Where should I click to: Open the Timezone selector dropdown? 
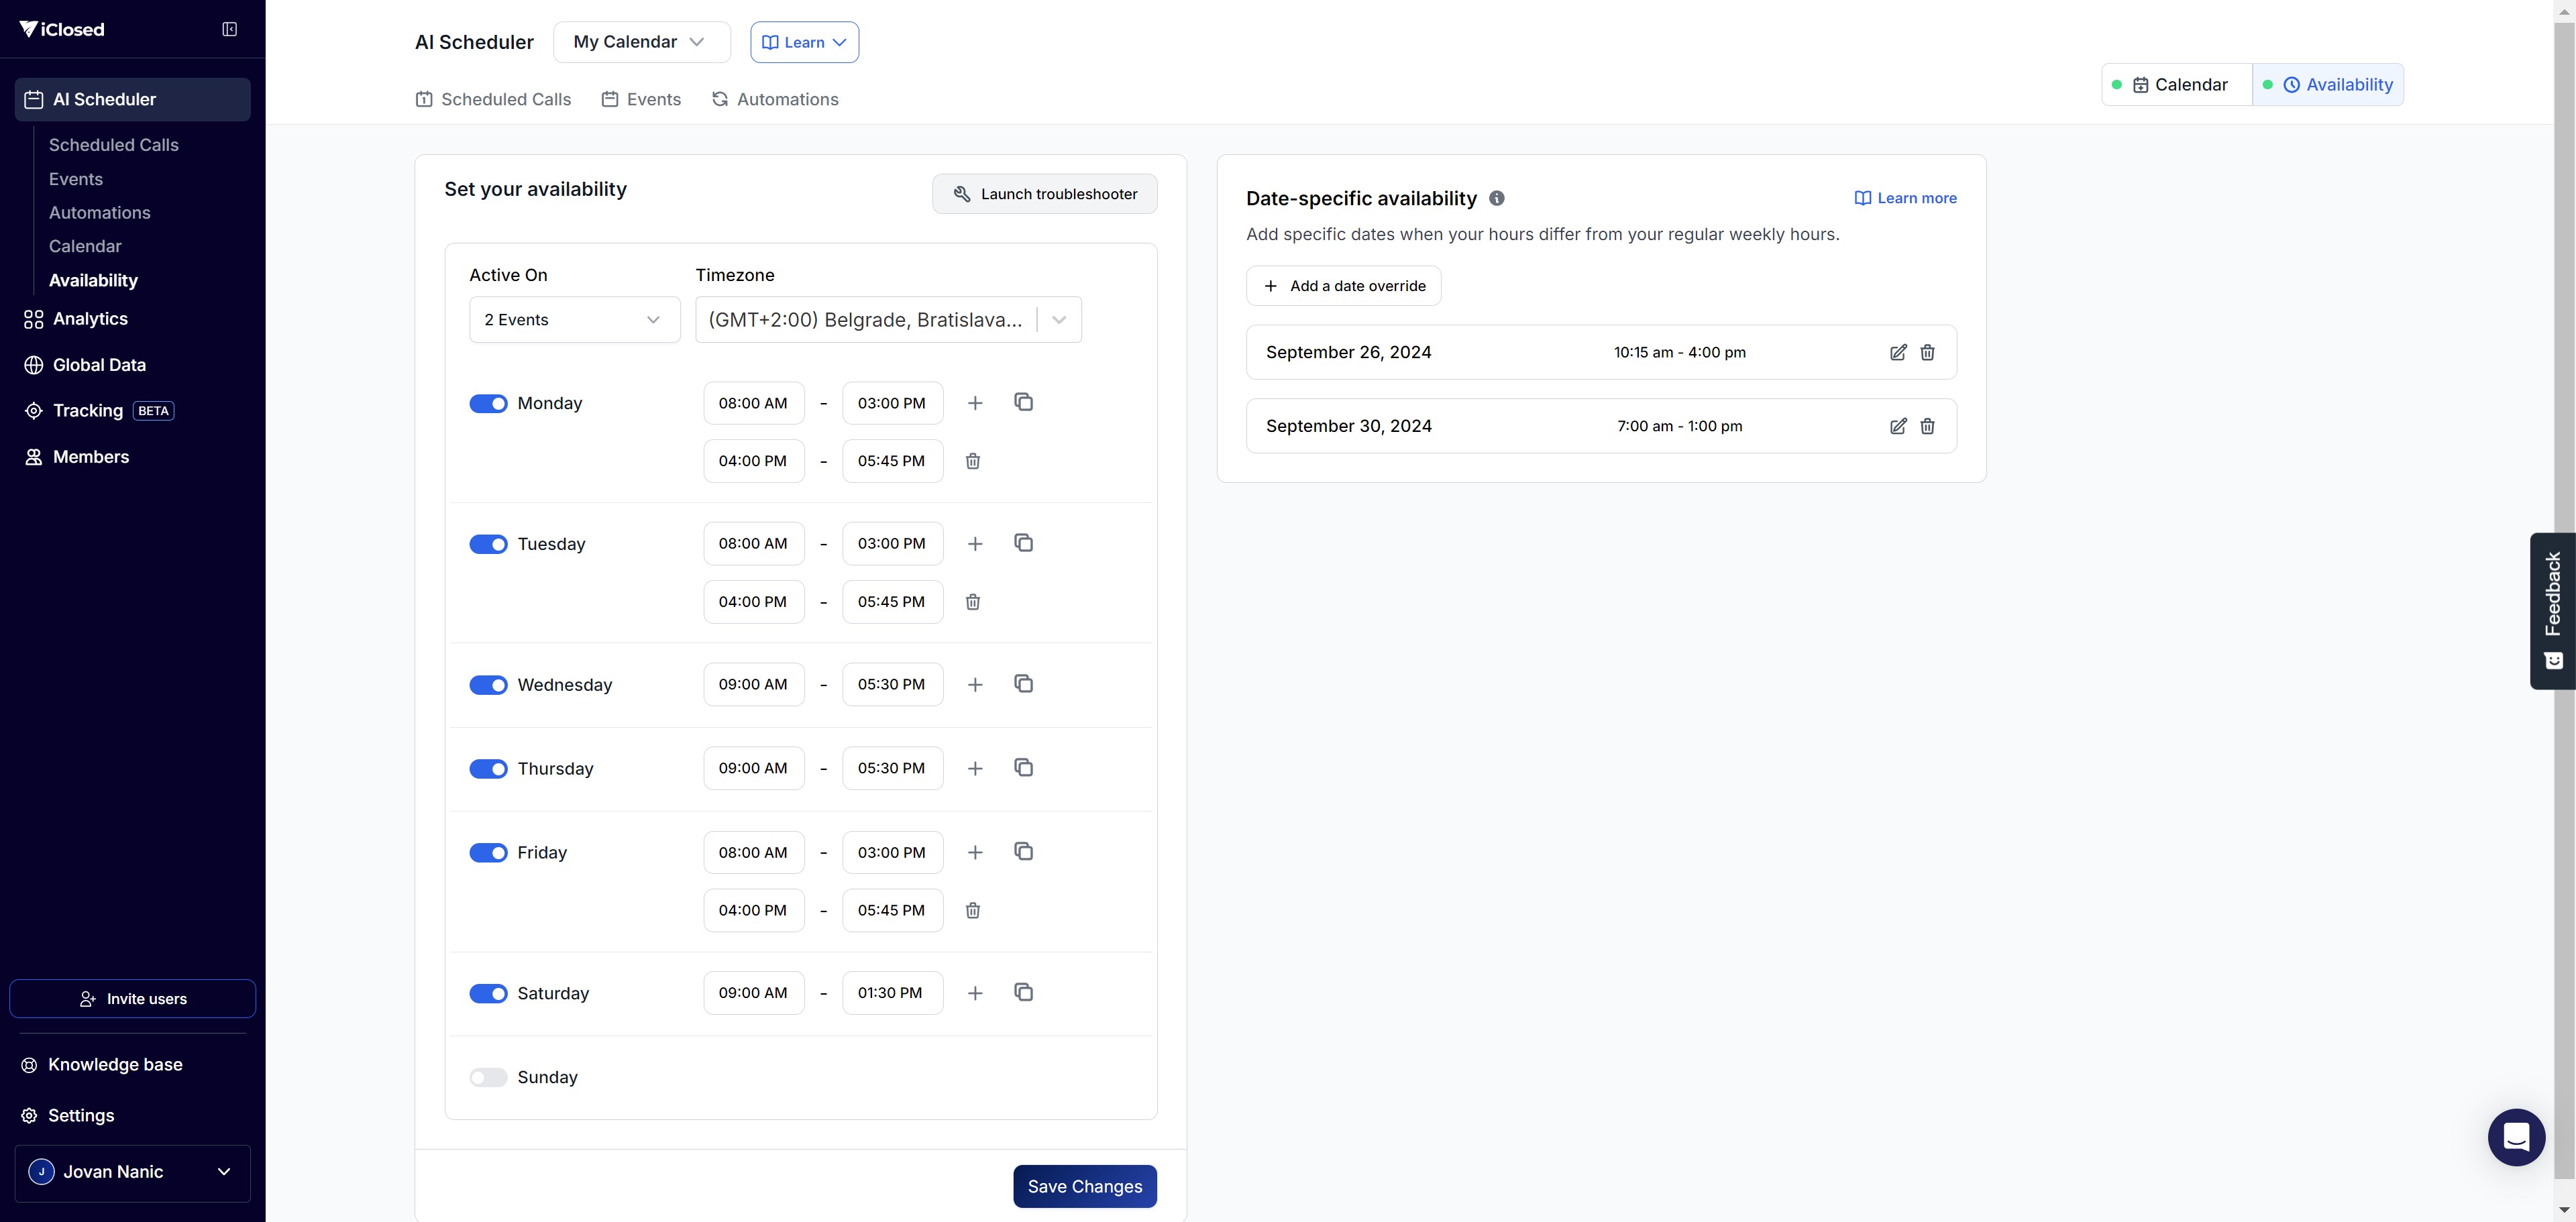(x=888, y=320)
